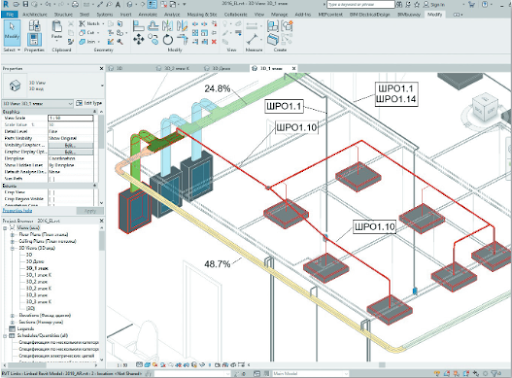Click the Create Assembly icon
Image resolution: width=512 pixels, height=378 pixels.
coord(273,26)
